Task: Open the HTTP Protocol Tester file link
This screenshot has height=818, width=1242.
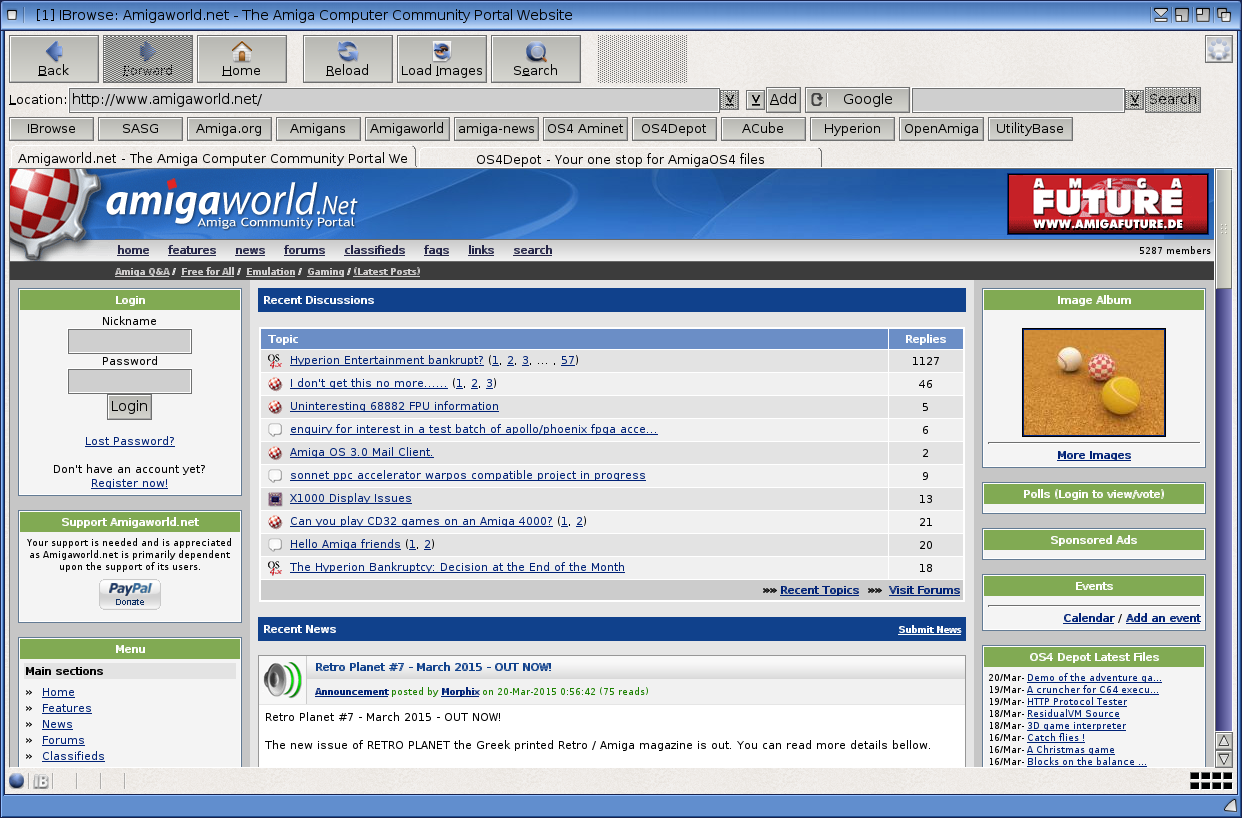Action: point(1077,702)
